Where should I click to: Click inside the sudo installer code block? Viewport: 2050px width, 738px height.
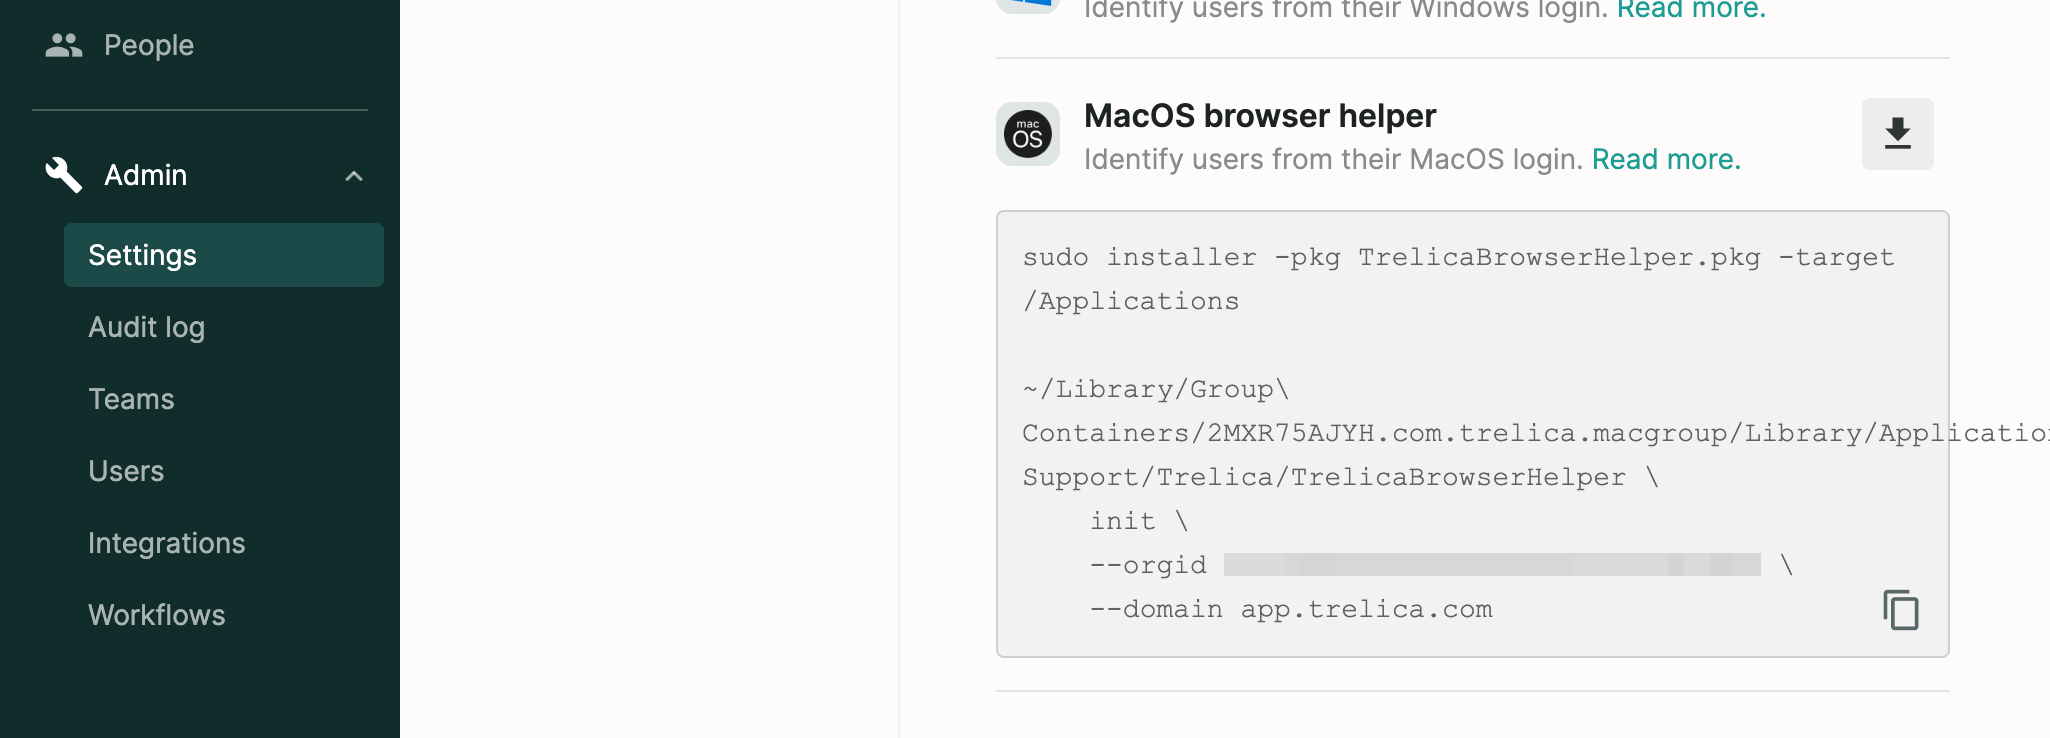(x=1472, y=434)
